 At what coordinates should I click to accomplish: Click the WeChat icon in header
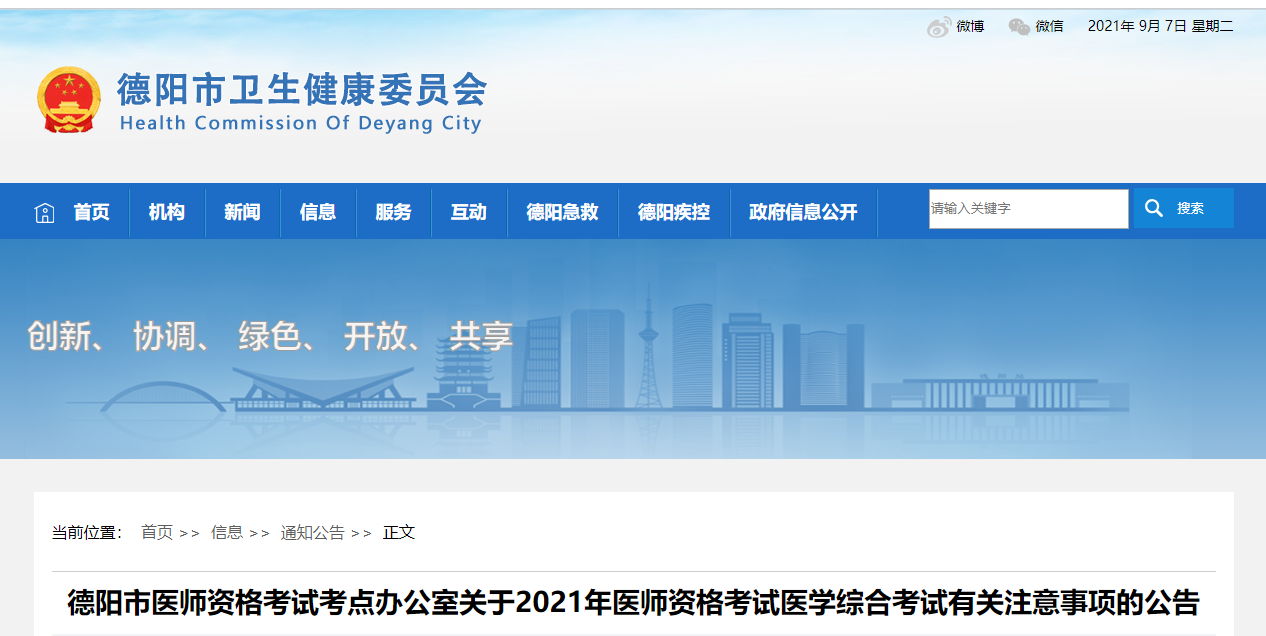point(1019,27)
